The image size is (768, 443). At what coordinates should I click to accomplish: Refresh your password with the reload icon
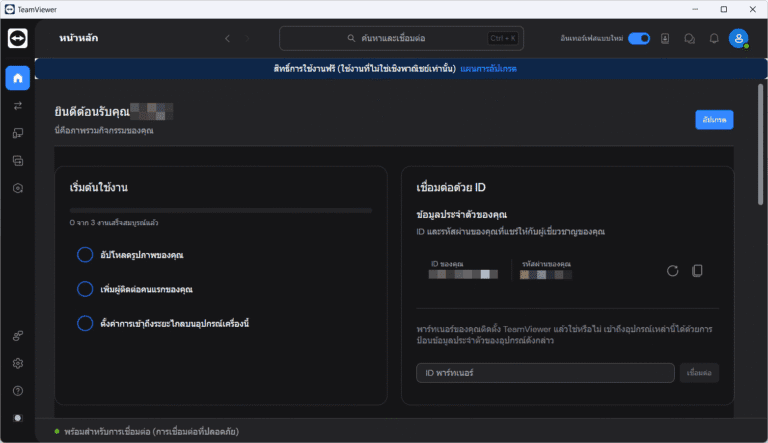672,271
